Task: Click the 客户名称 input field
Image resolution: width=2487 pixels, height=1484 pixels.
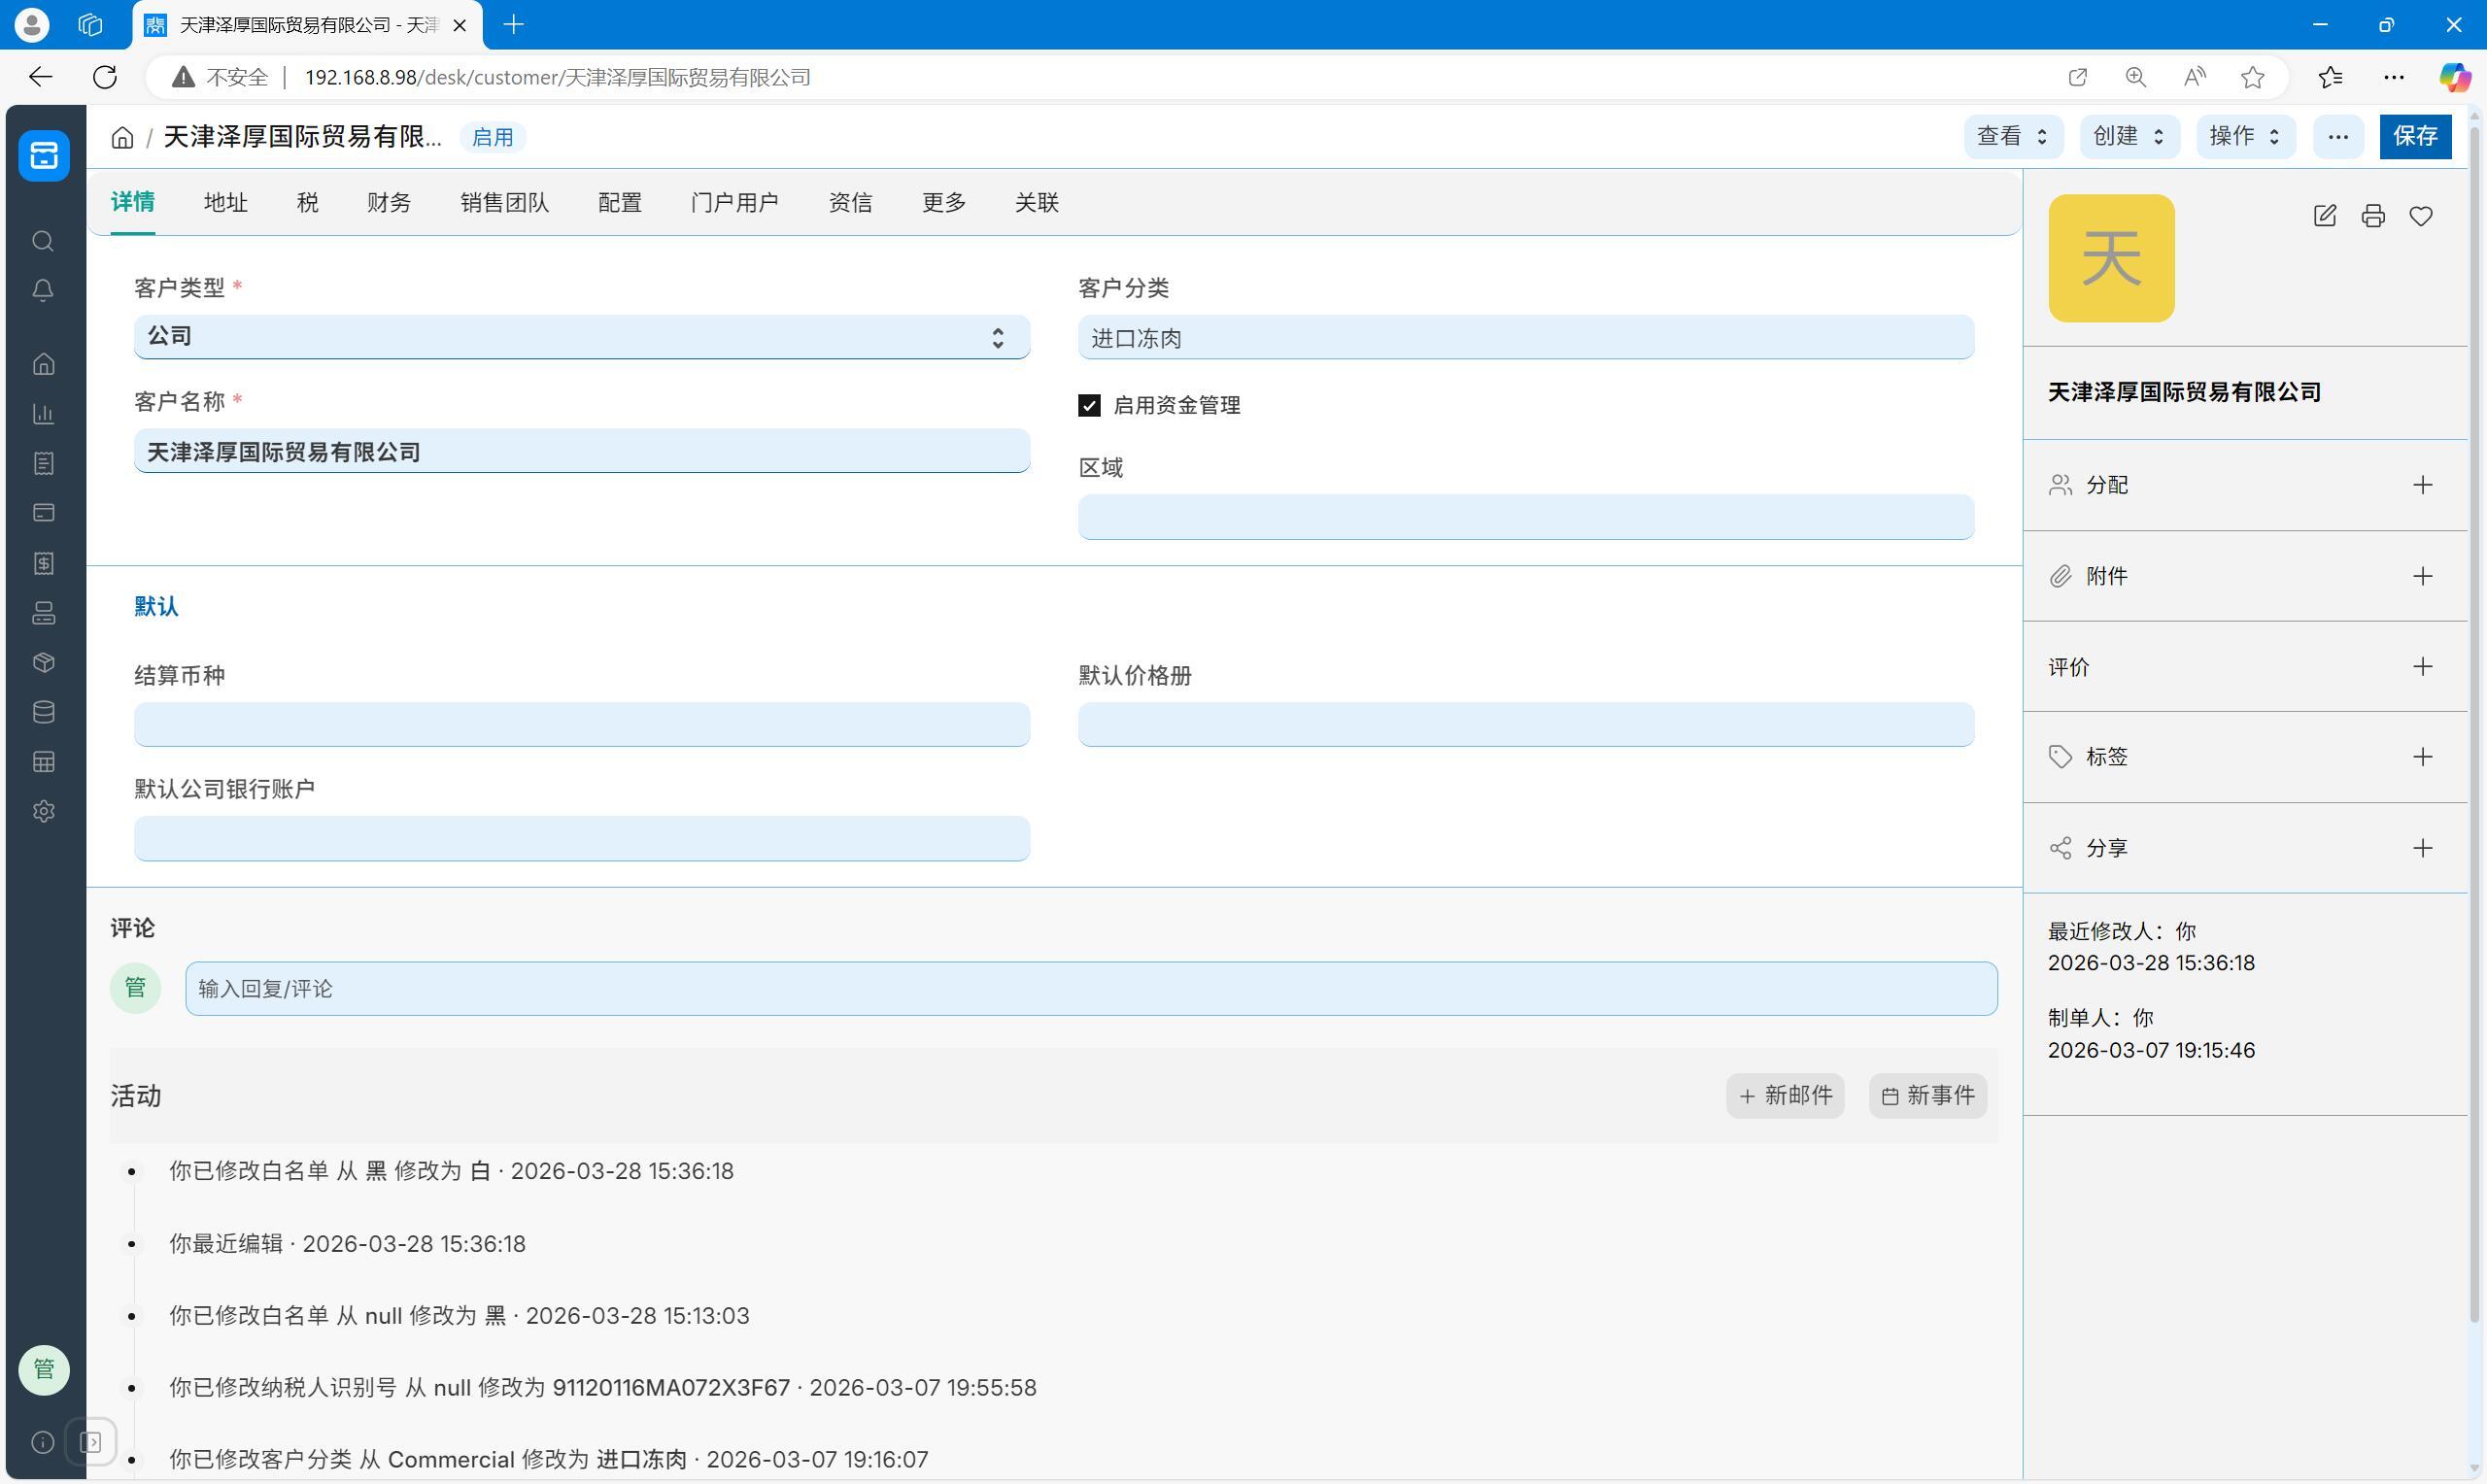Action: [582, 451]
